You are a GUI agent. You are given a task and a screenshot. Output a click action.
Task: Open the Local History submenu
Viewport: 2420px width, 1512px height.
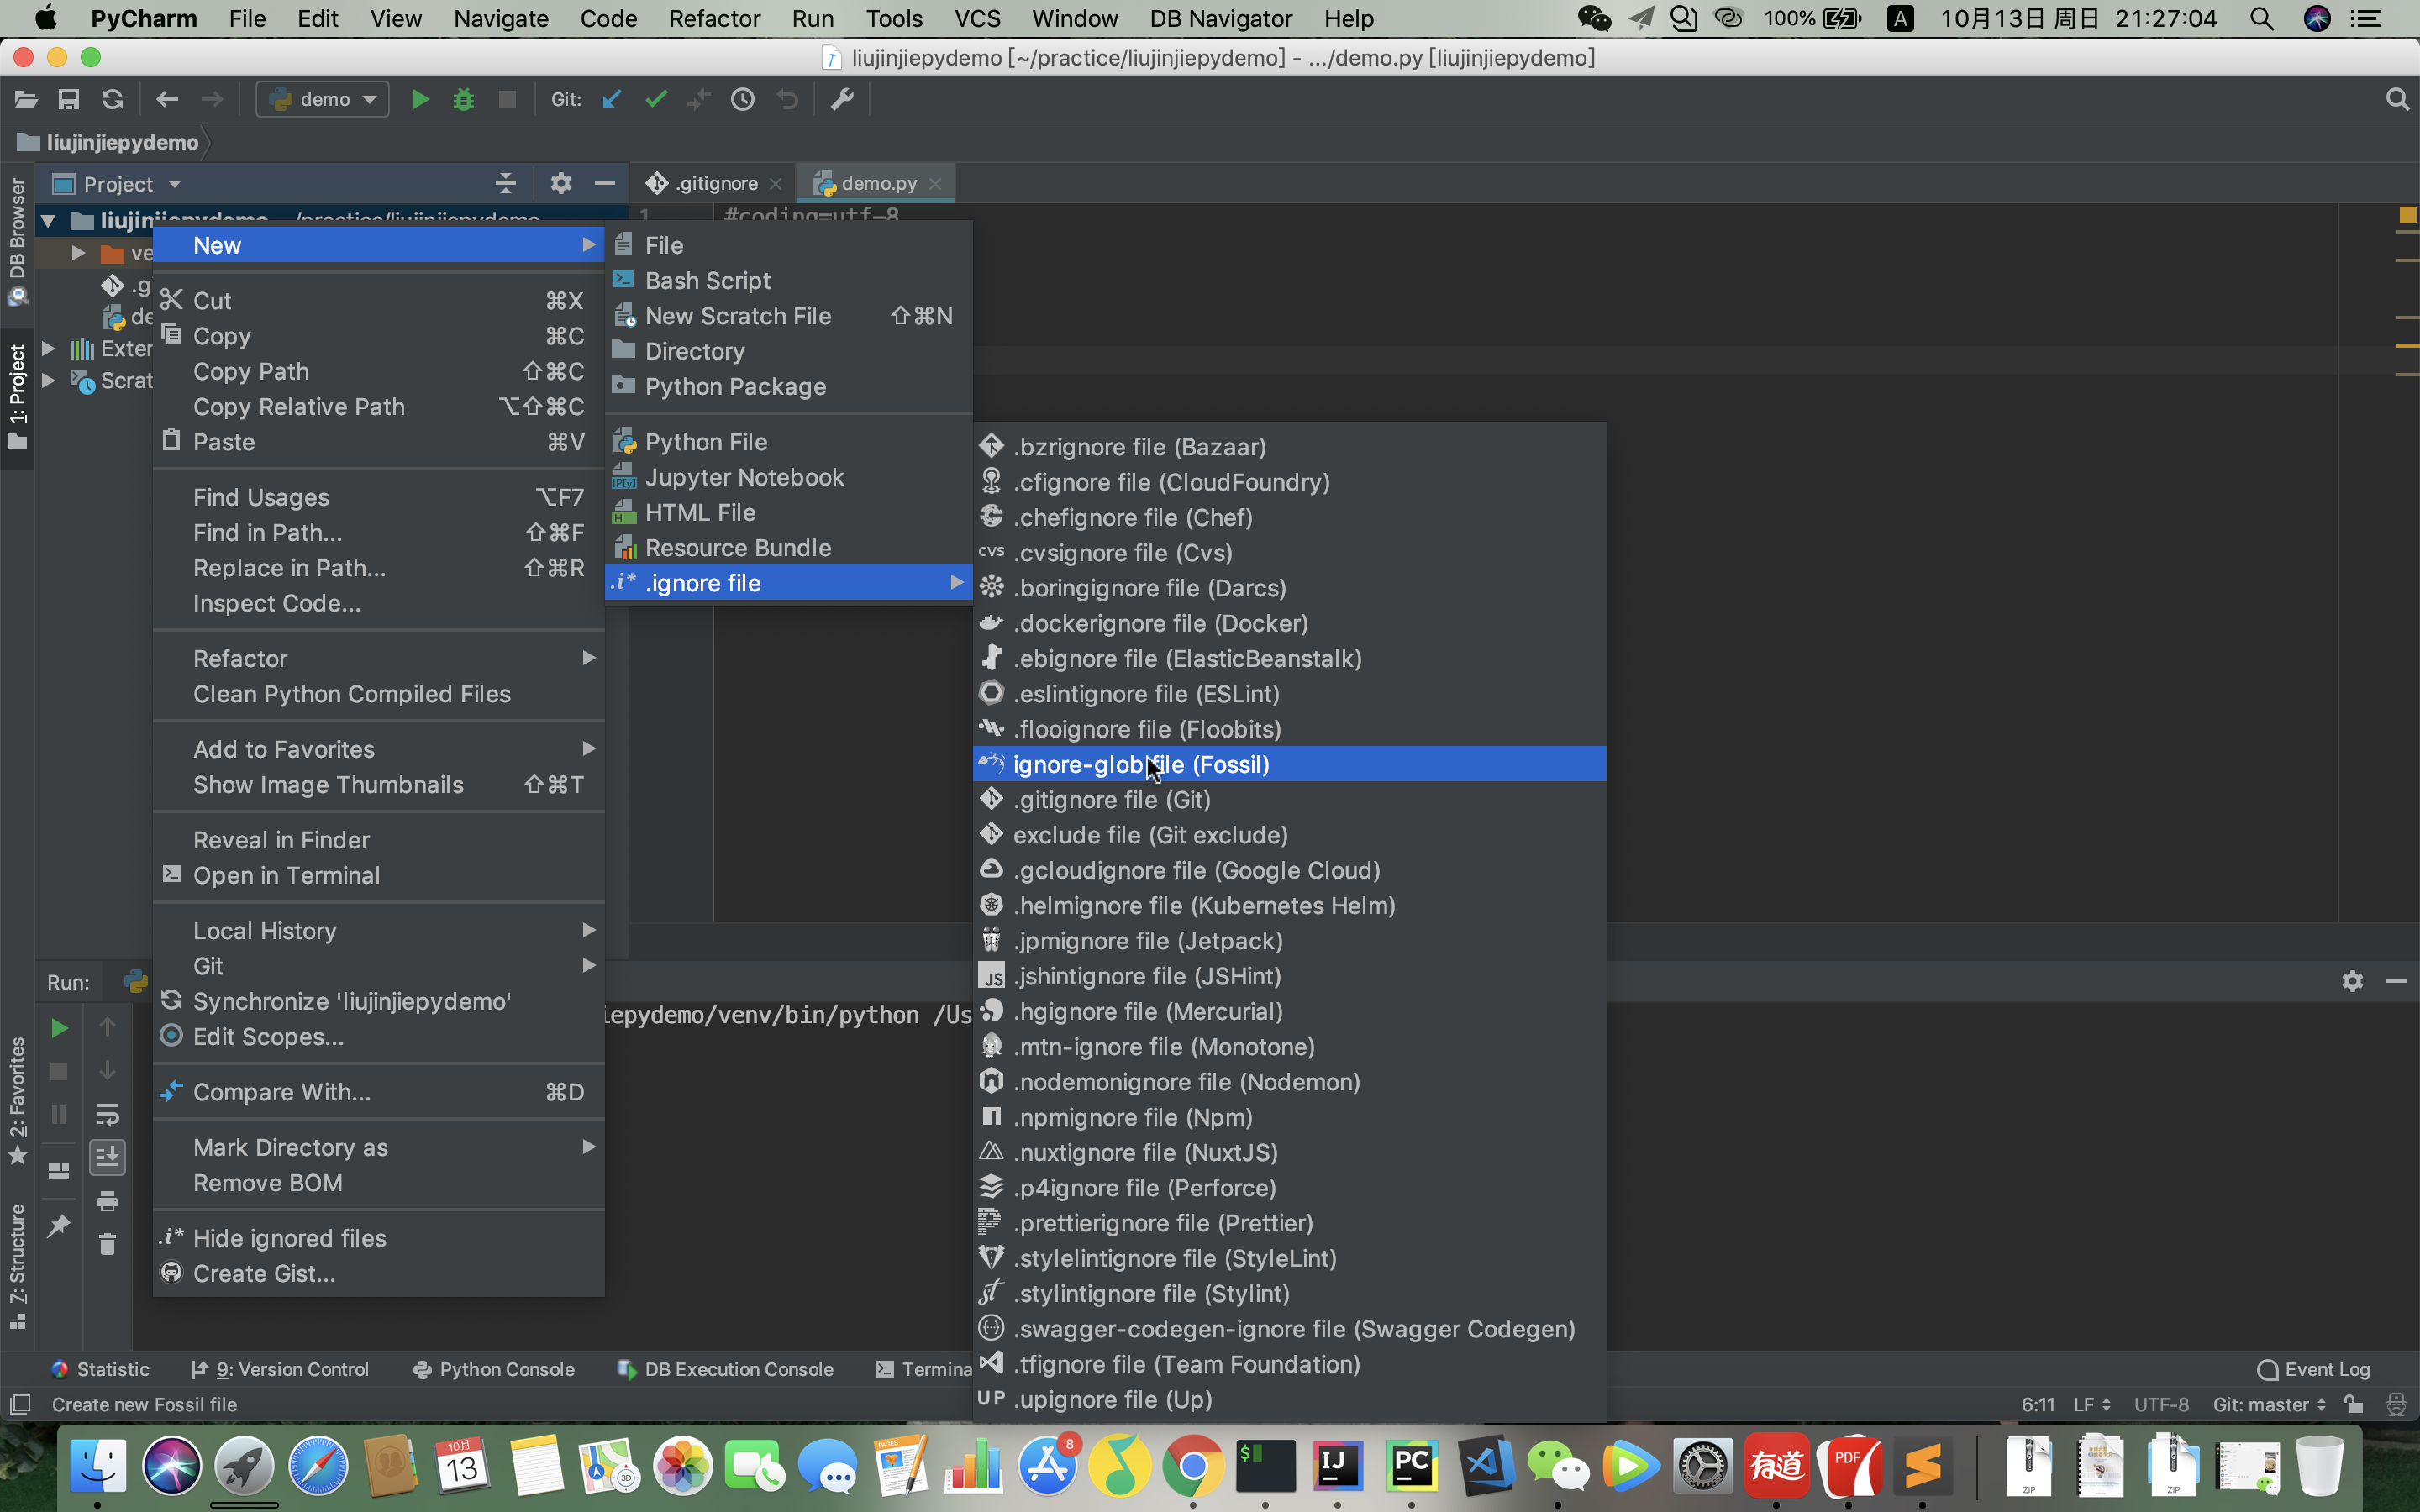point(379,930)
